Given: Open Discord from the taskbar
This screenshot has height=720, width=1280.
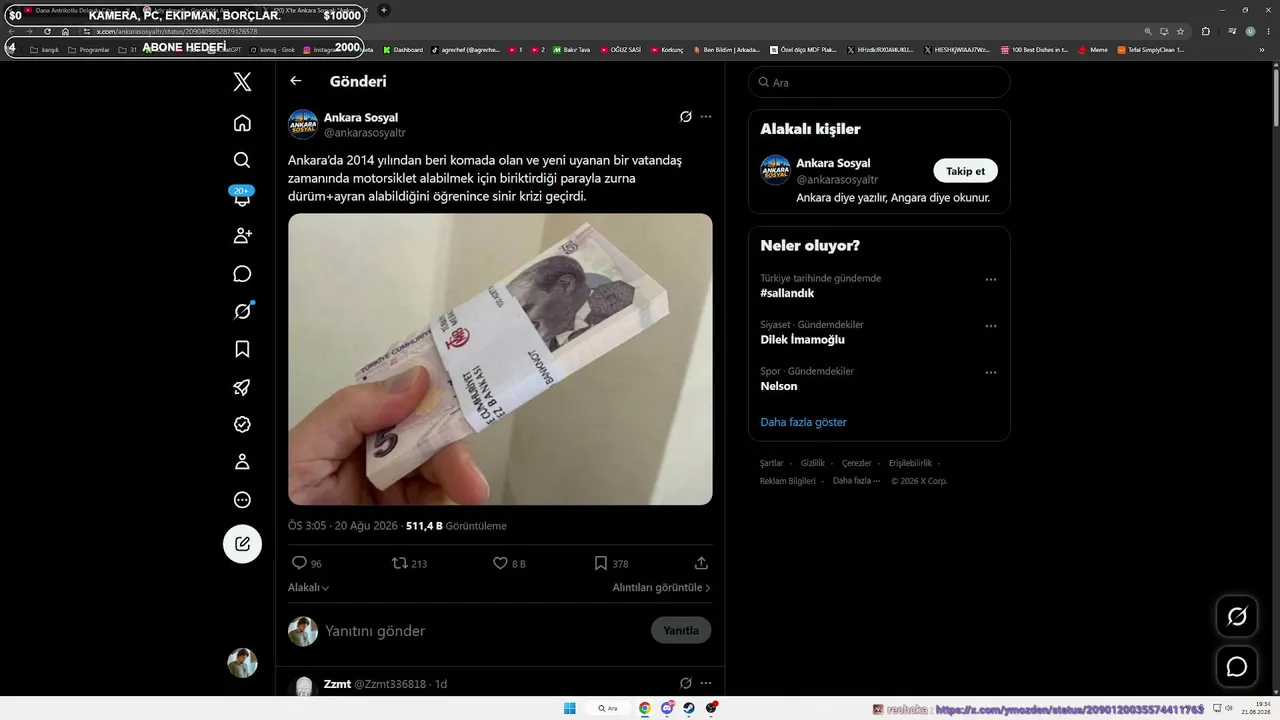Looking at the screenshot, I should pos(667,708).
